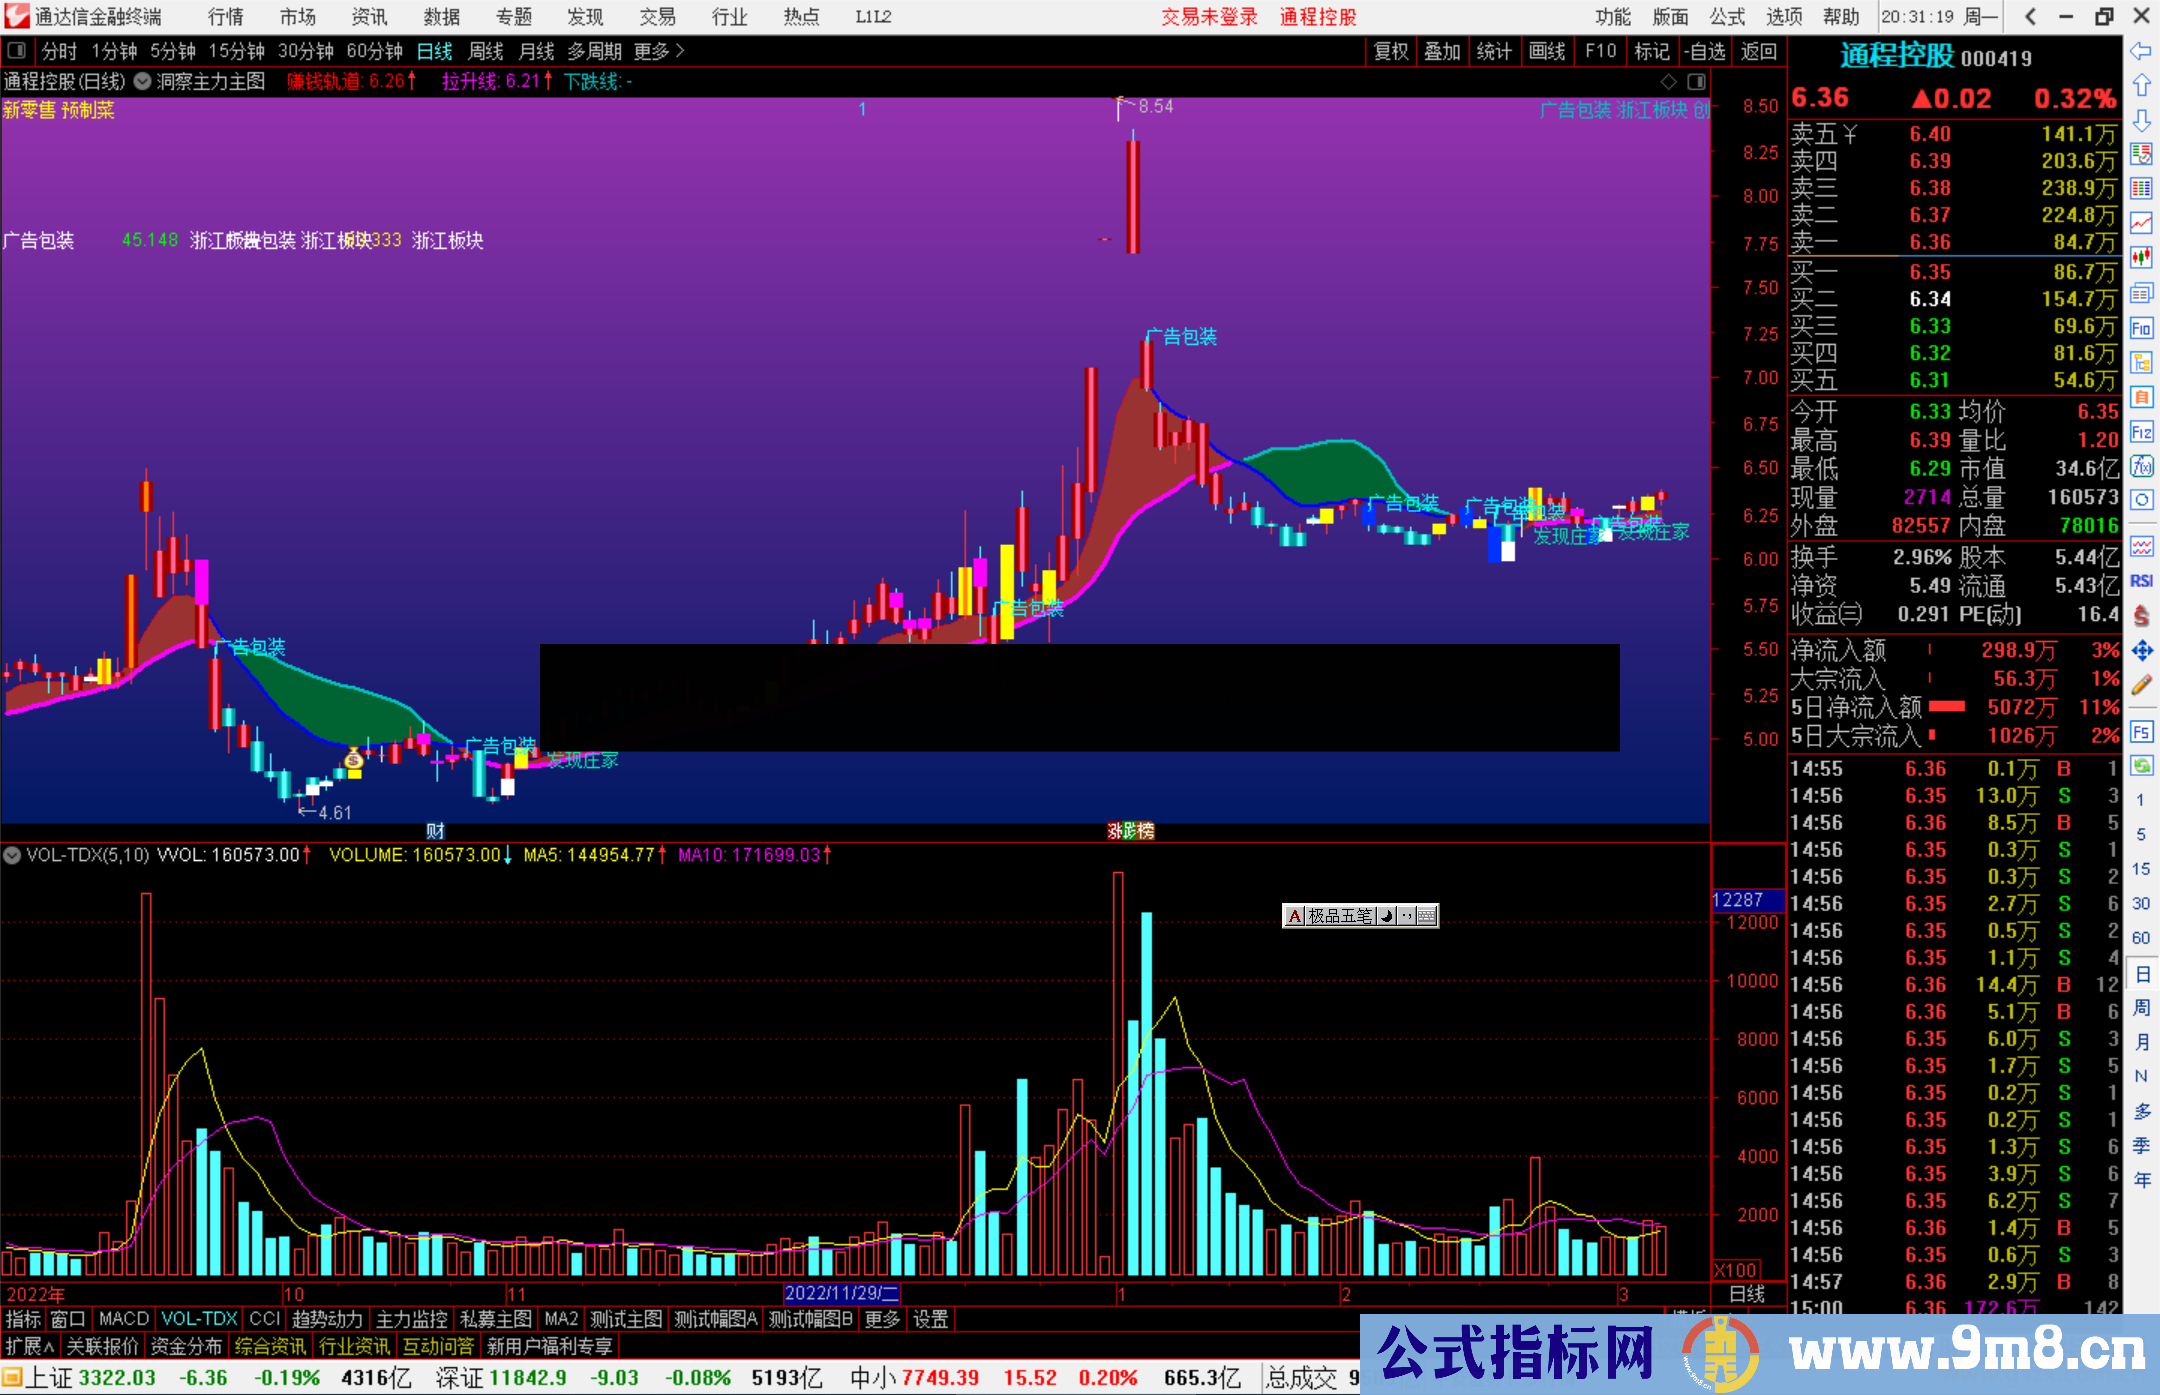Click the green refresh icon in the sidebar
The height and width of the screenshot is (1395, 2160).
tap(2141, 766)
